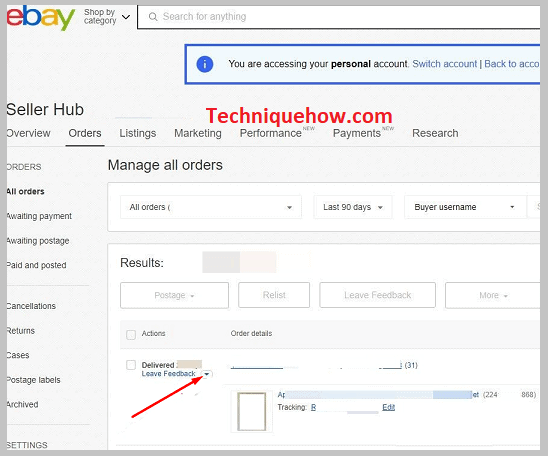Open Archived in sidebar
The image size is (548, 456).
(x=22, y=404)
